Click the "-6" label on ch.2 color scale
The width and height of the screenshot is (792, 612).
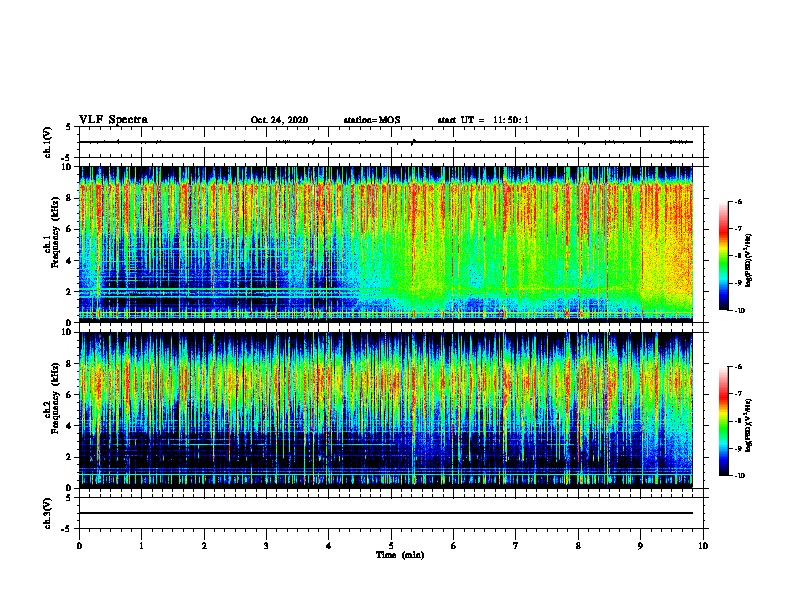click(x=738, y=367)
